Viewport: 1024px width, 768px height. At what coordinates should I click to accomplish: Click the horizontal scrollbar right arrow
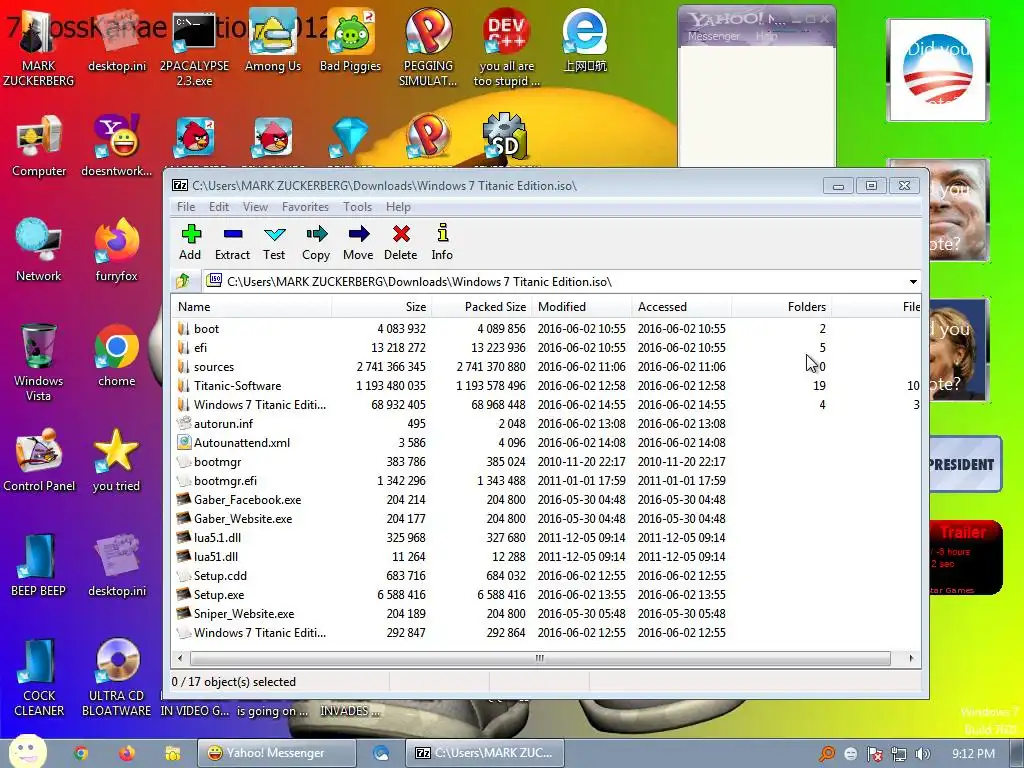(911, 658)
